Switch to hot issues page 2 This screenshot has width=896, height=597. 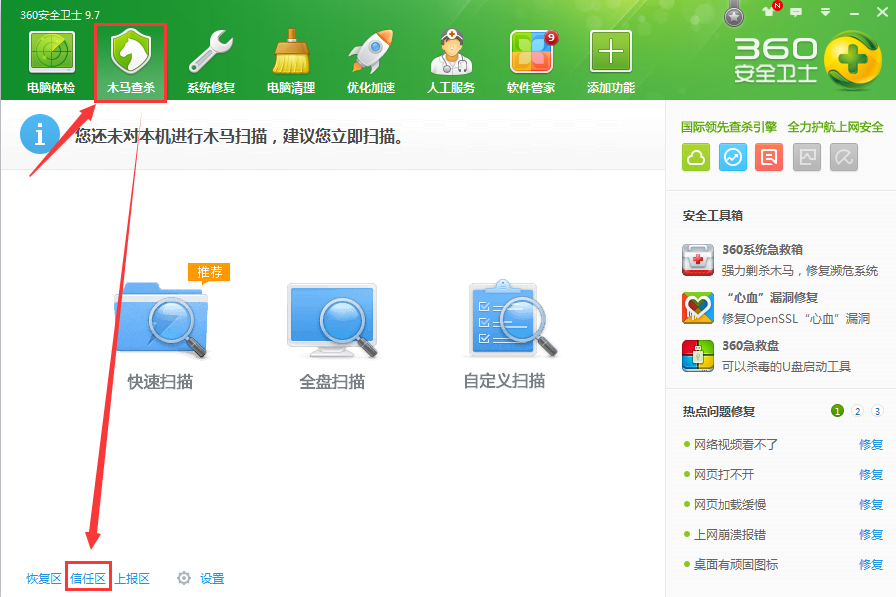tap(857, 411)
